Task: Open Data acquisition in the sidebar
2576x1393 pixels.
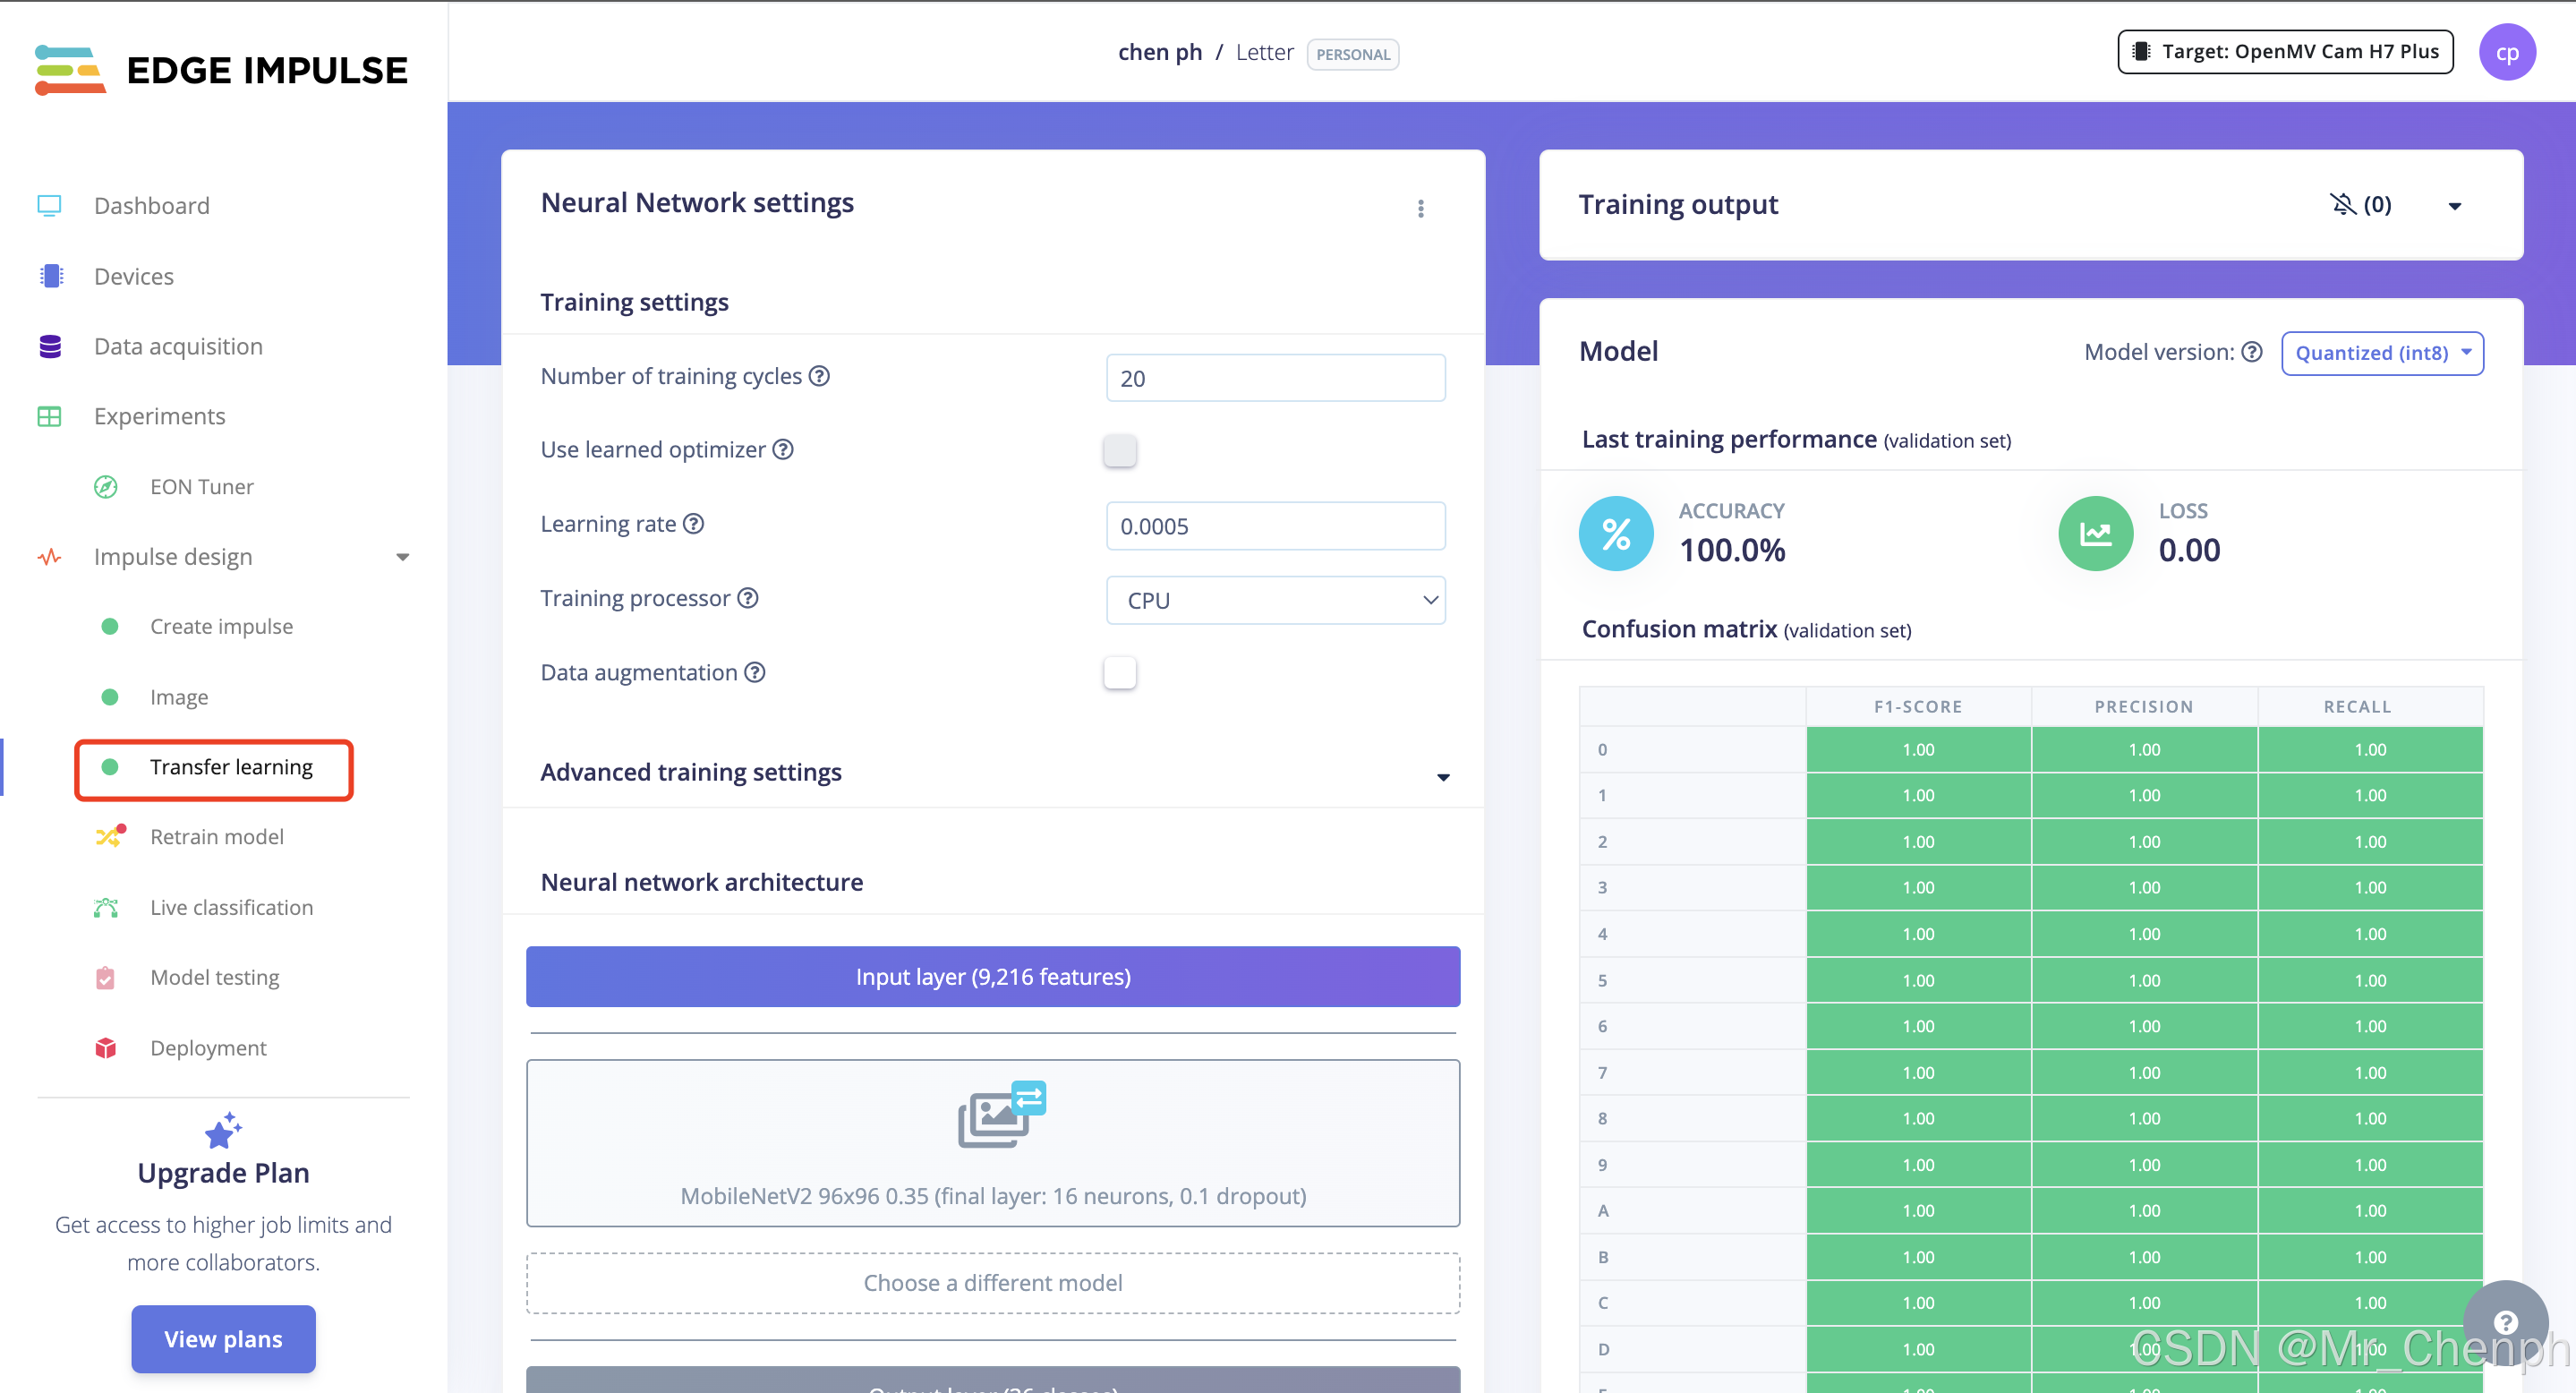Action: pos(178,346)
